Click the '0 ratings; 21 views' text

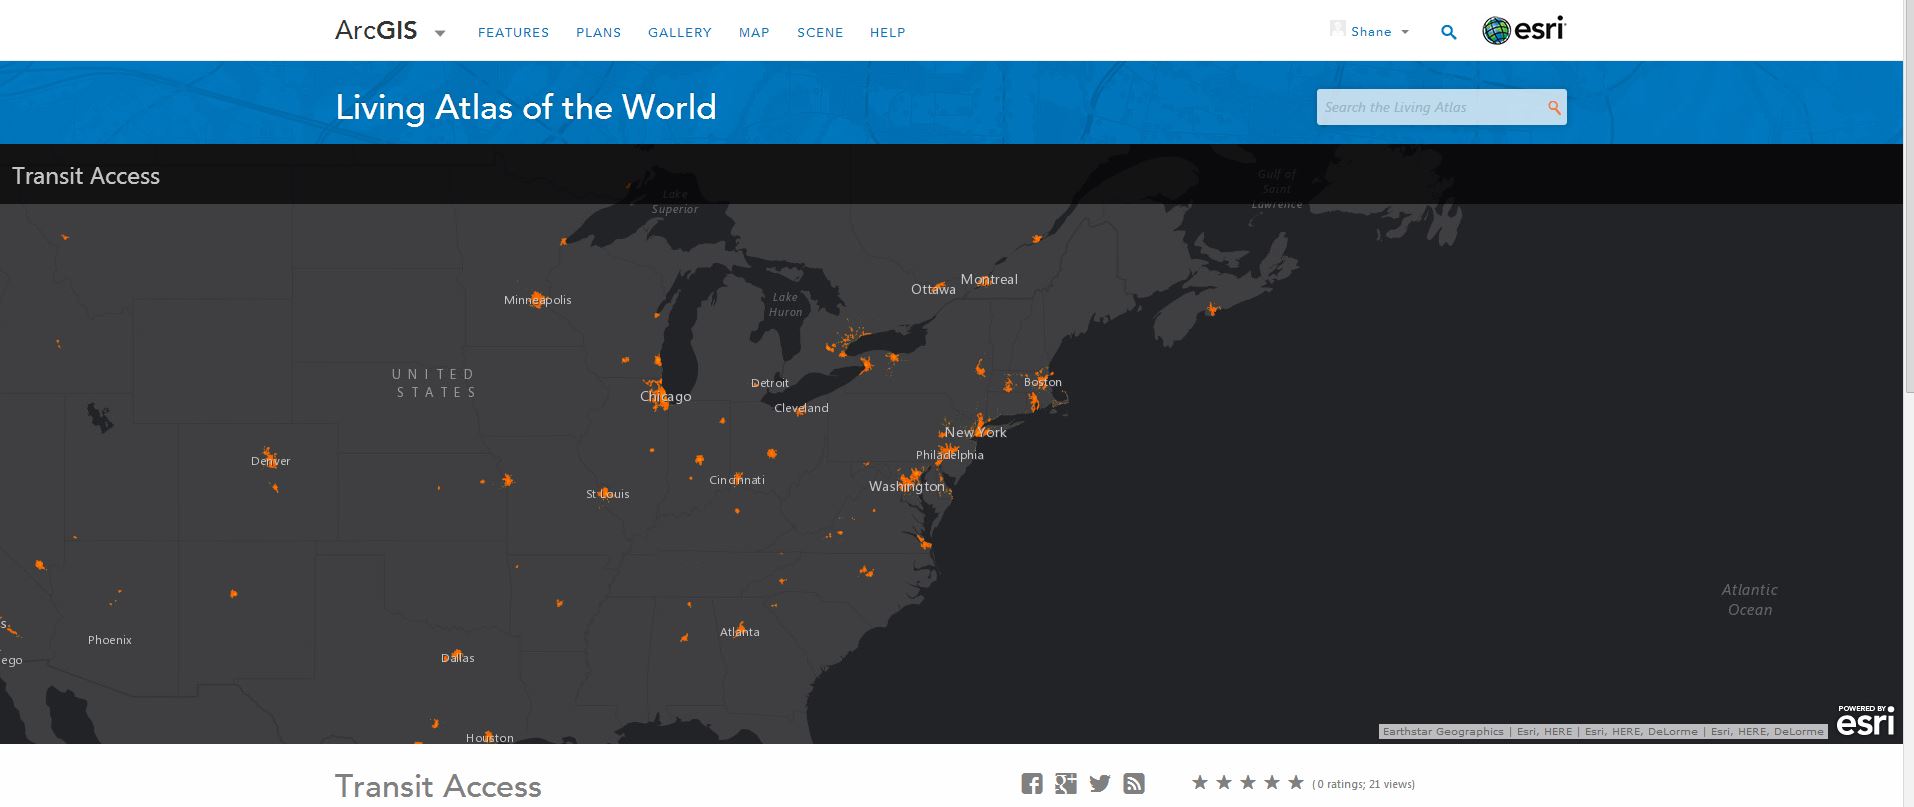pos(1364,785)
